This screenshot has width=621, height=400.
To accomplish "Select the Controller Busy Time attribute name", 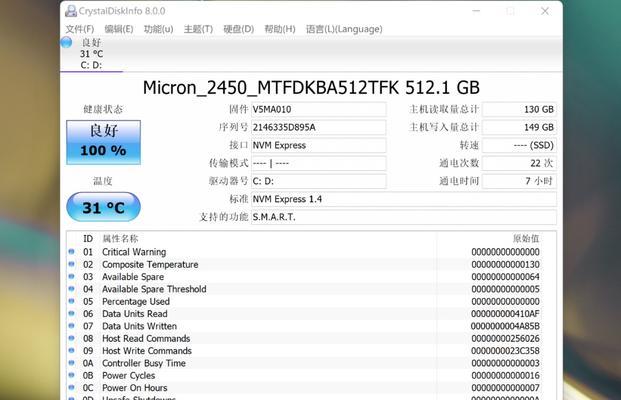I will [x=144, y=363].
